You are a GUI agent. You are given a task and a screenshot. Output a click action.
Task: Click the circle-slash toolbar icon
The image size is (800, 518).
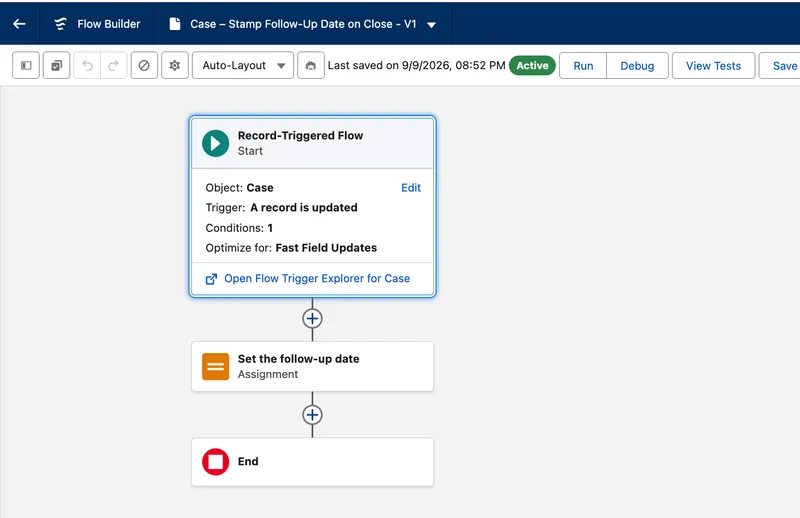point(144,65)
